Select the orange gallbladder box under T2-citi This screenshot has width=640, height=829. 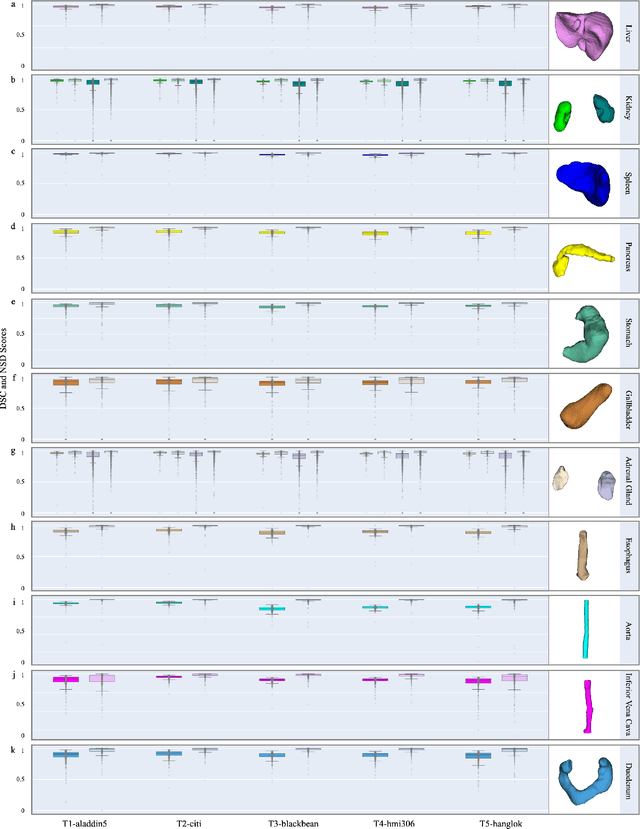pyautogui.click(x=169, y=382)
